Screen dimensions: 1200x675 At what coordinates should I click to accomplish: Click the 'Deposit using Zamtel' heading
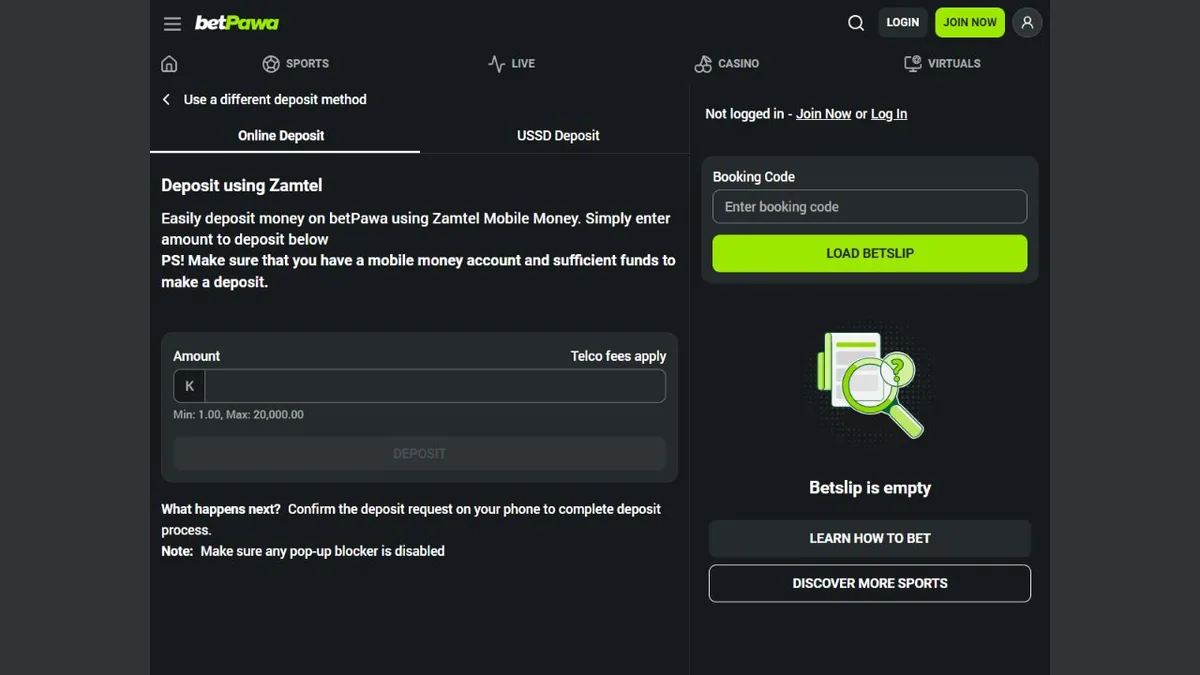tap(242, 185)
